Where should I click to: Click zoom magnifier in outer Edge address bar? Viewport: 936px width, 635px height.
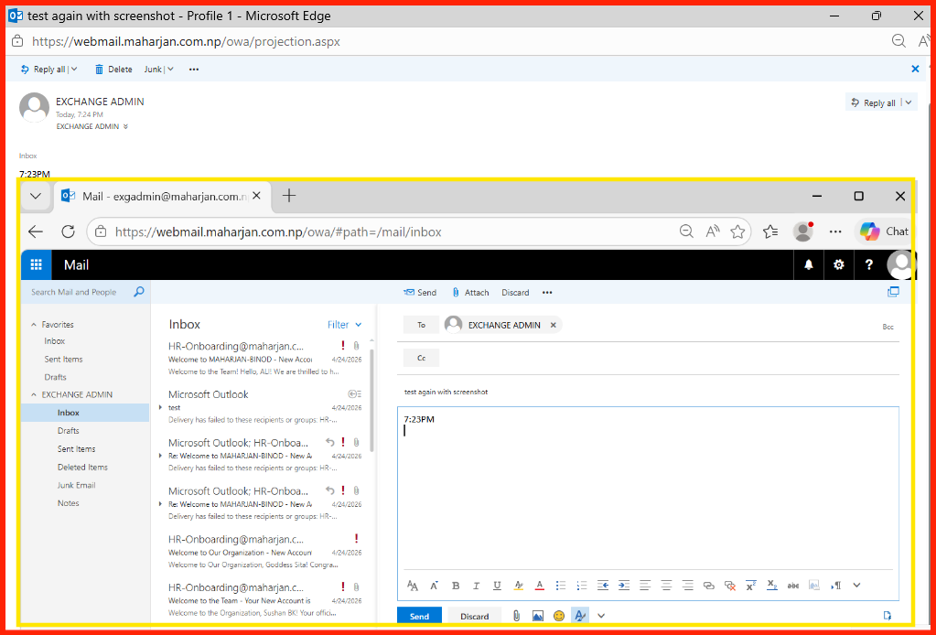coord(898,41)
